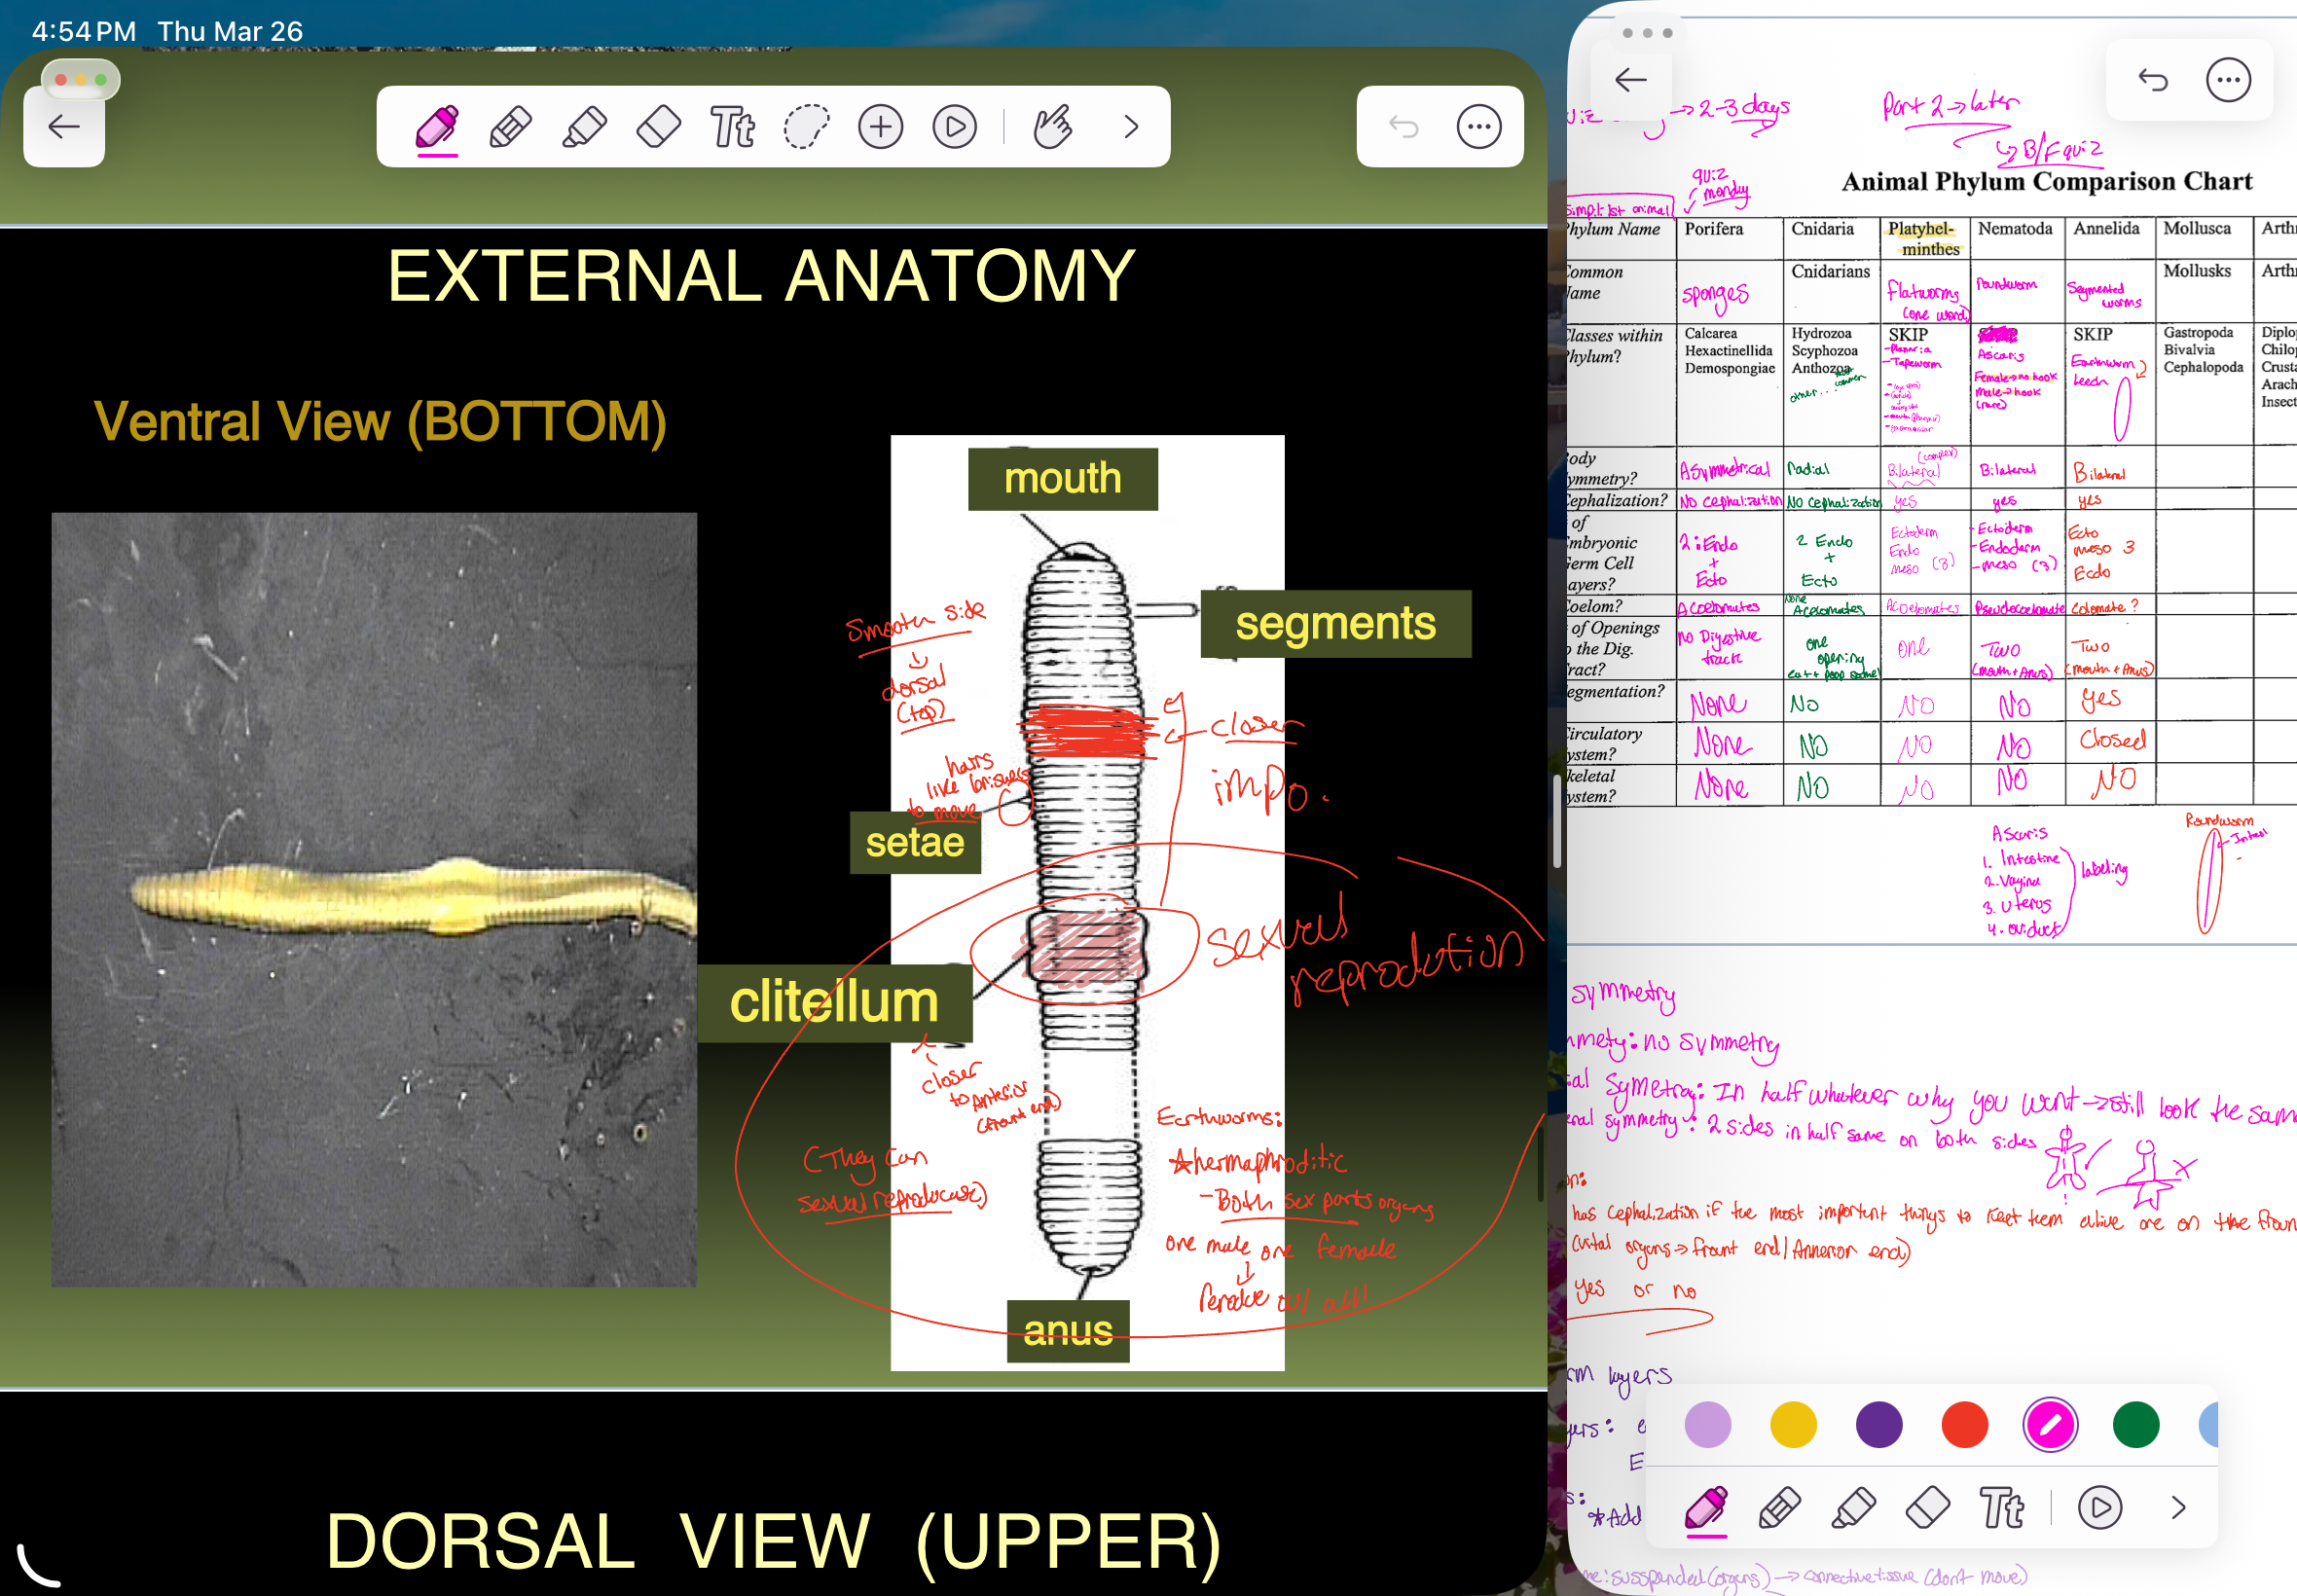Select the eraser in right toolbar
Viewport: 2297px width, 1596px height.
coord(1927,1507)
